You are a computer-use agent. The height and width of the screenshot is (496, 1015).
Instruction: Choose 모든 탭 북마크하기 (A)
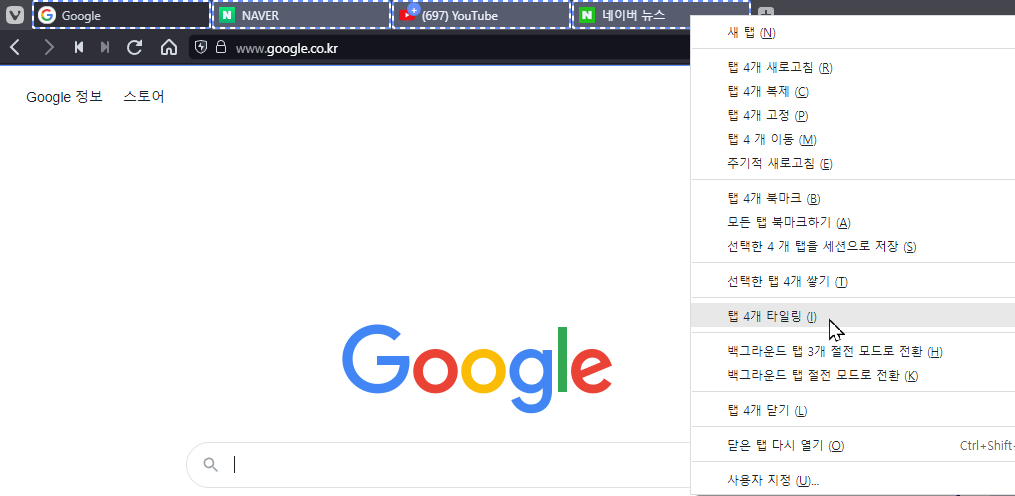(x=853, y=222)
